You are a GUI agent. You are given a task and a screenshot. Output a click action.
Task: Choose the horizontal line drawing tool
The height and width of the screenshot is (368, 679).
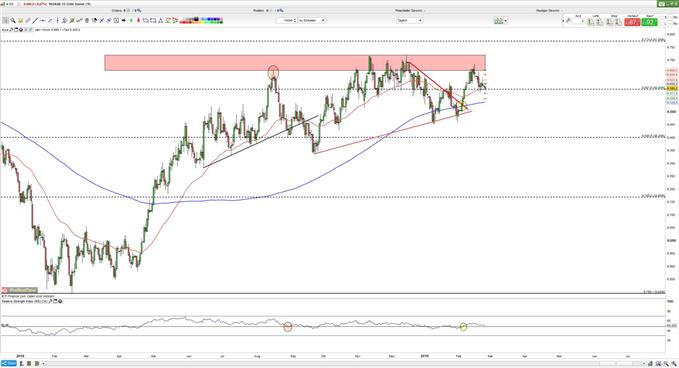coord(42,20)
